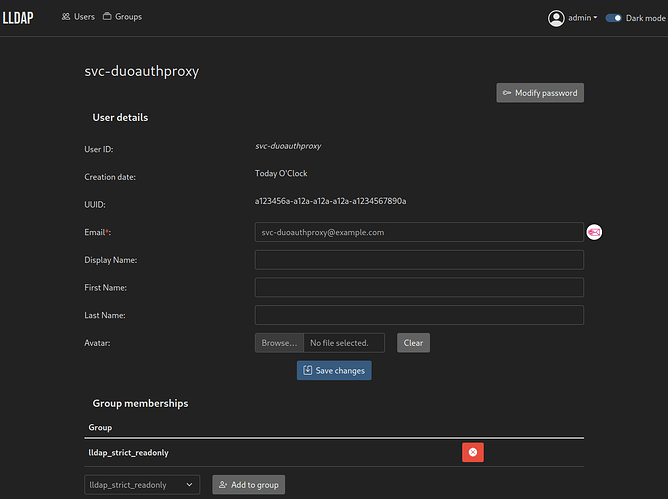Image resolution: width=668 pixels, height=499 pixels.
Task: Click the Today O'Clock creation date
Action: click(x=281, y=173)
